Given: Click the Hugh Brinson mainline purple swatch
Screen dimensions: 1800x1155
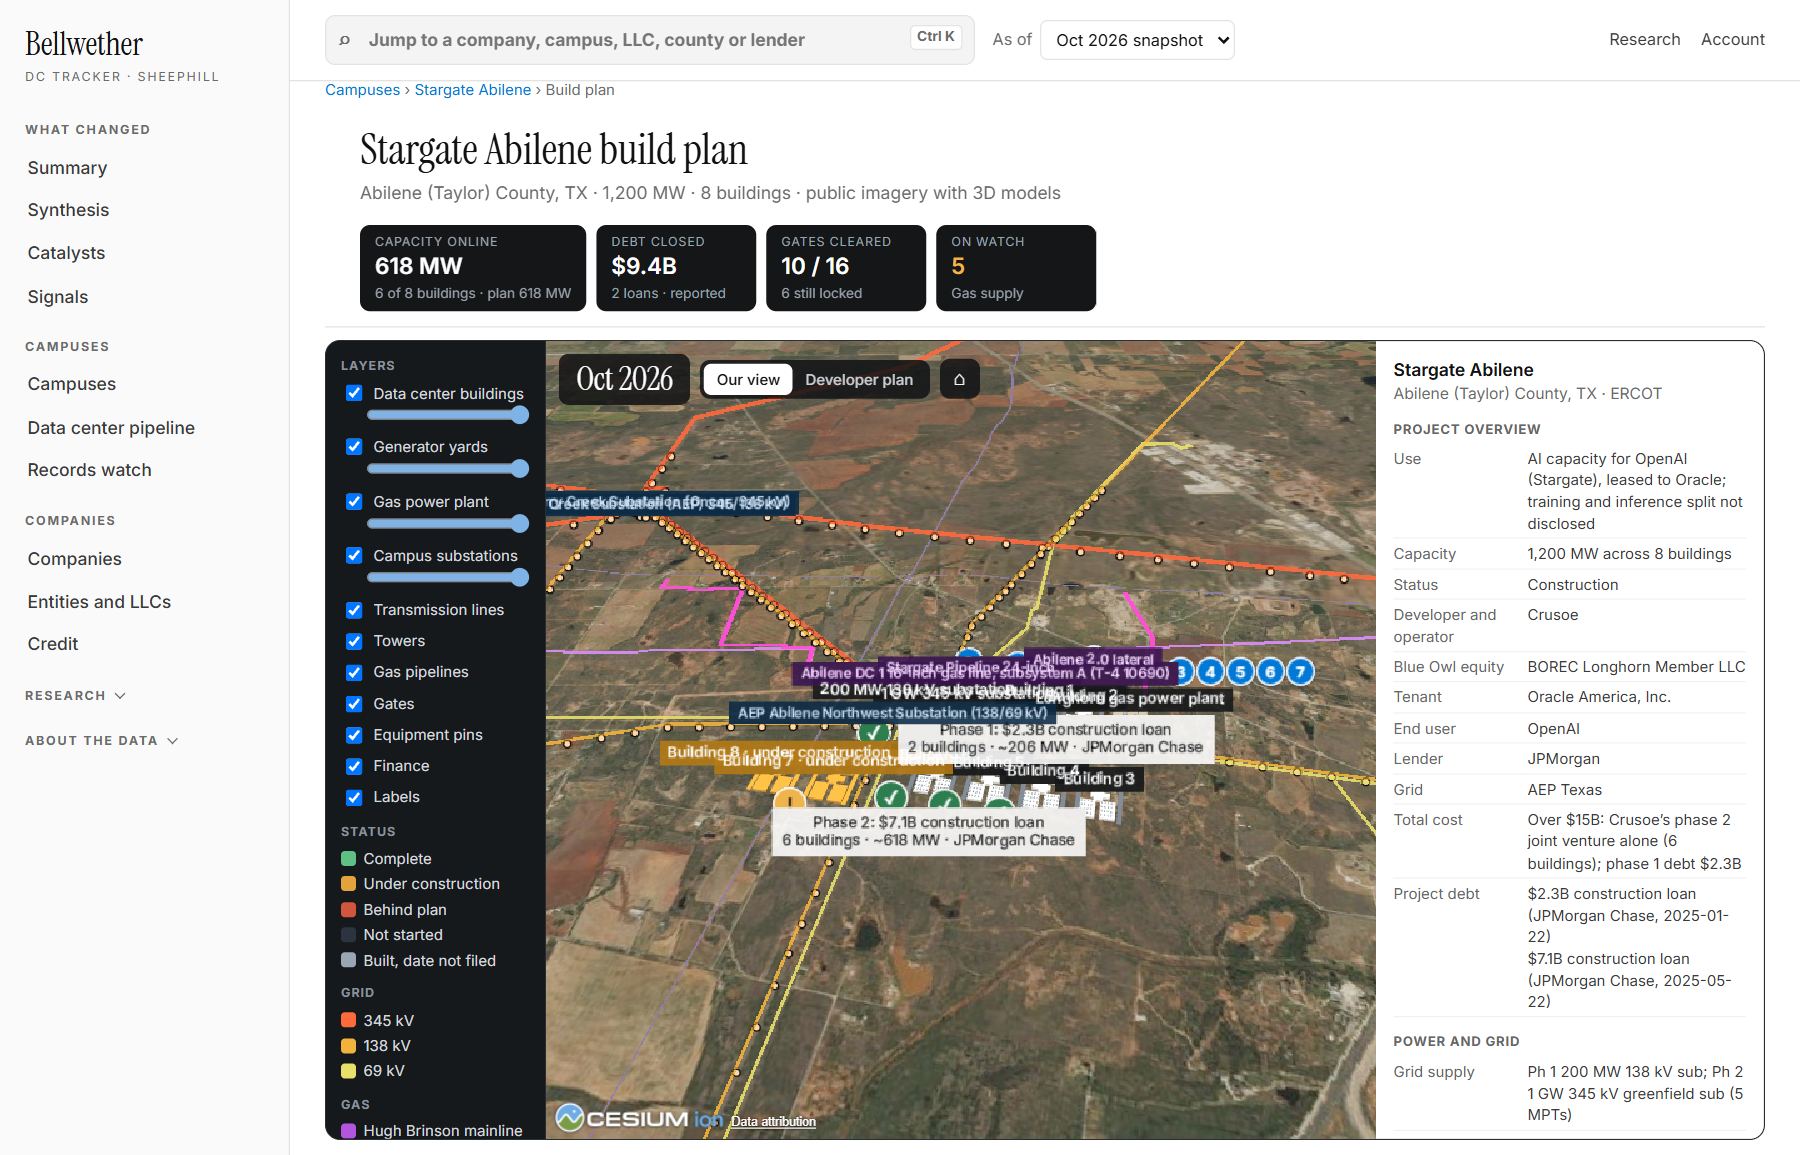Looking at the screenshot, I should 349,1131.
